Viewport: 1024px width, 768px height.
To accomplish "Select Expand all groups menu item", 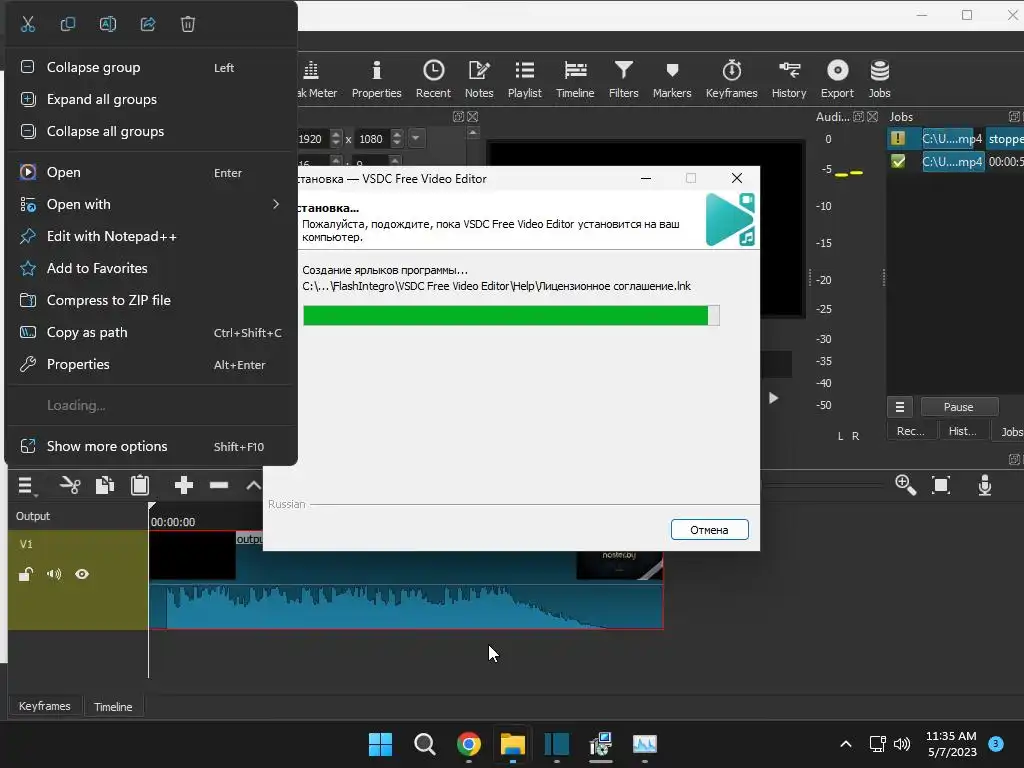I will [x=150, y=99].
